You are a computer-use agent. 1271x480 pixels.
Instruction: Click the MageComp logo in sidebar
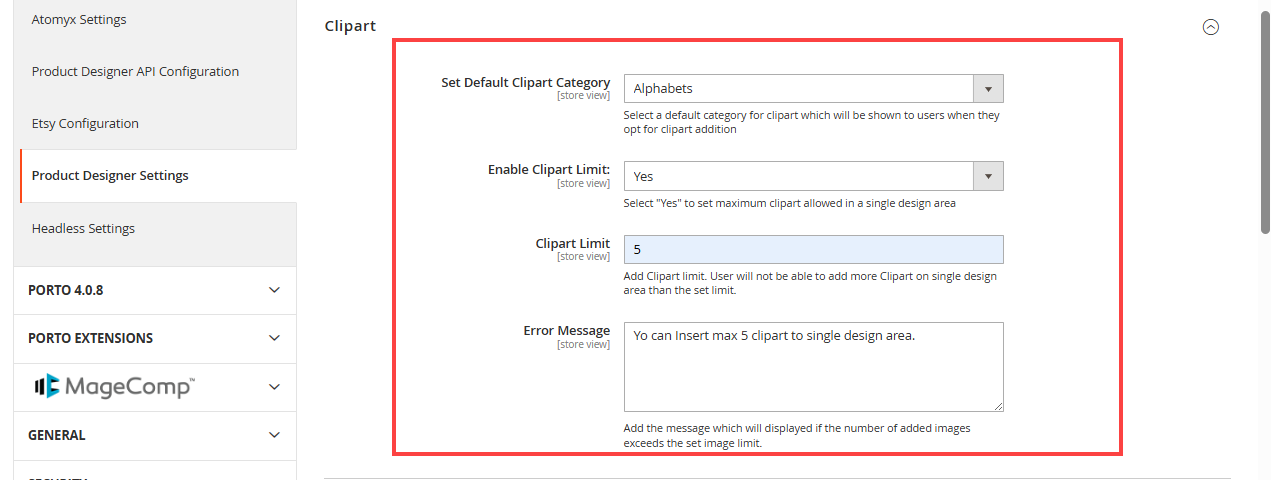[113, 386]
